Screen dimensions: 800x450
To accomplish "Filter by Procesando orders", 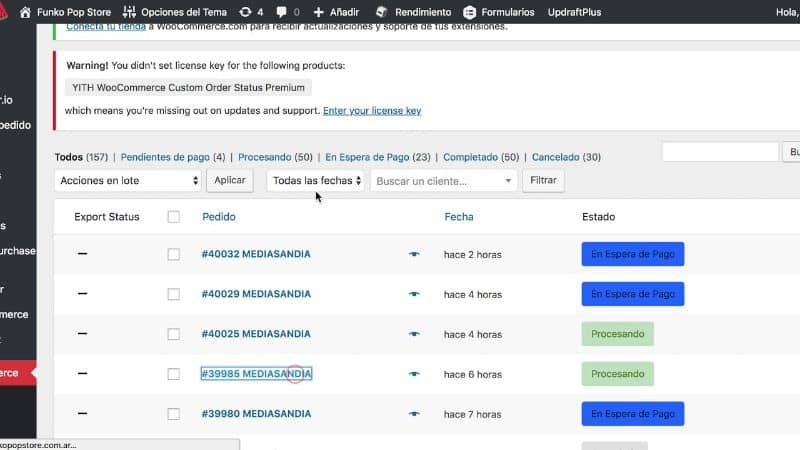I will (x=264, y=157).
